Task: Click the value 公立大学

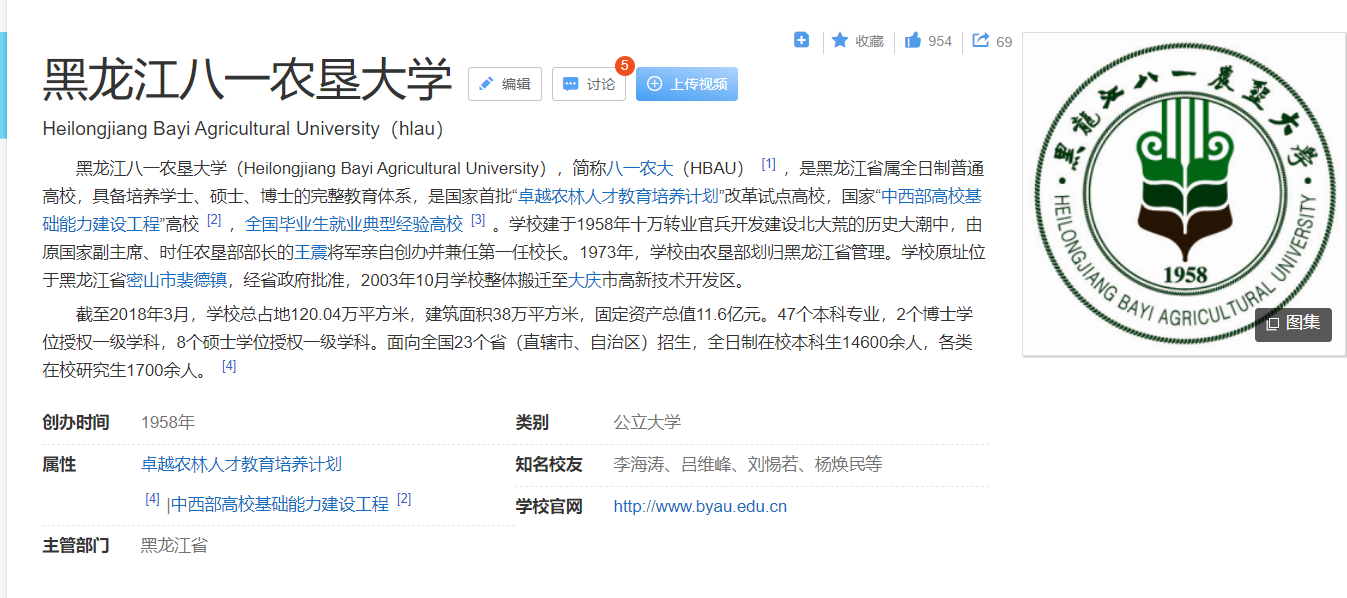Action: [x=647, y=422]
